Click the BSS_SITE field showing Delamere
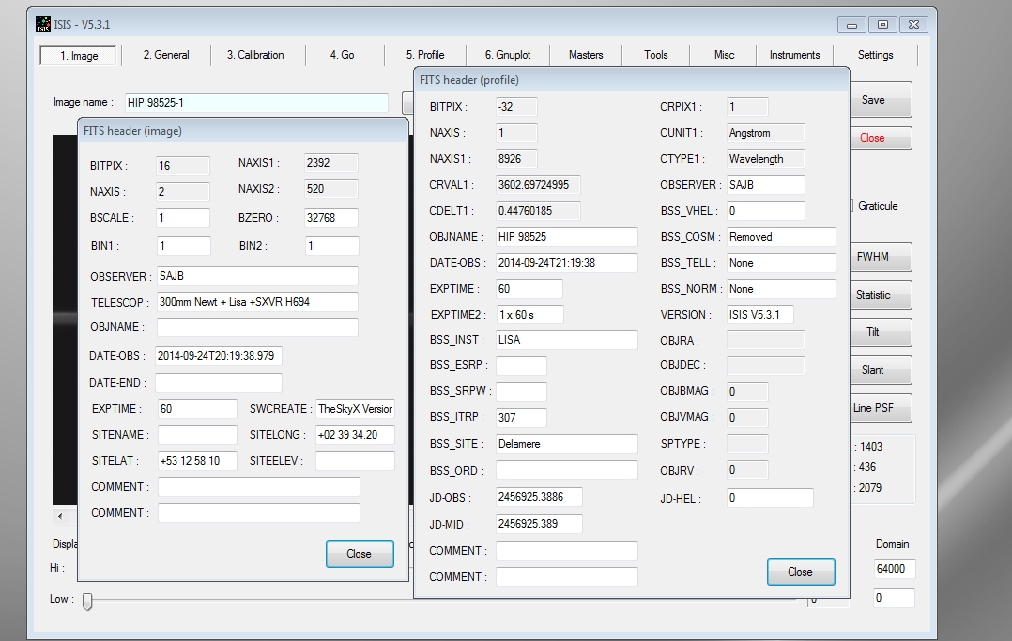This screenshot has height=641, width=1012. pyautogui.click(x=567, y=443)
